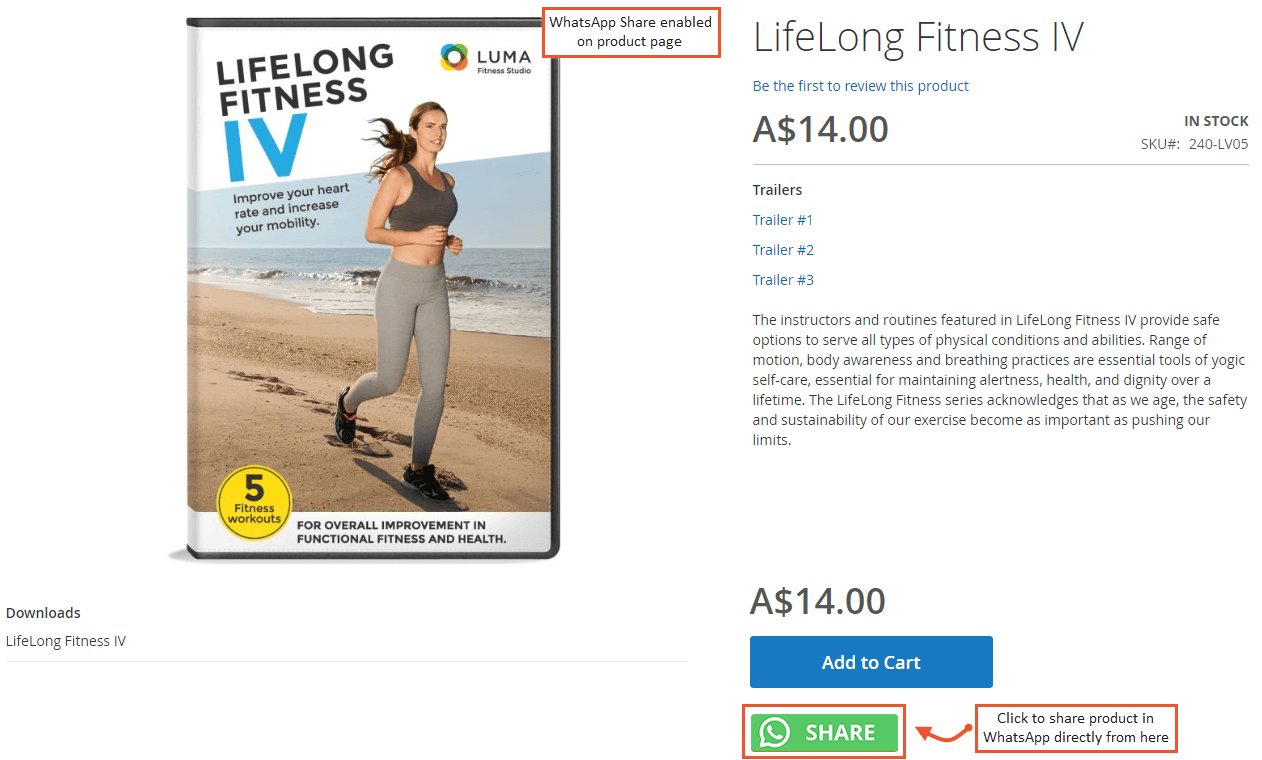Screen dimensions: 1262x760
Task: Click the yellow 5 Fitness workouts badge
Action: coord(254,503)
